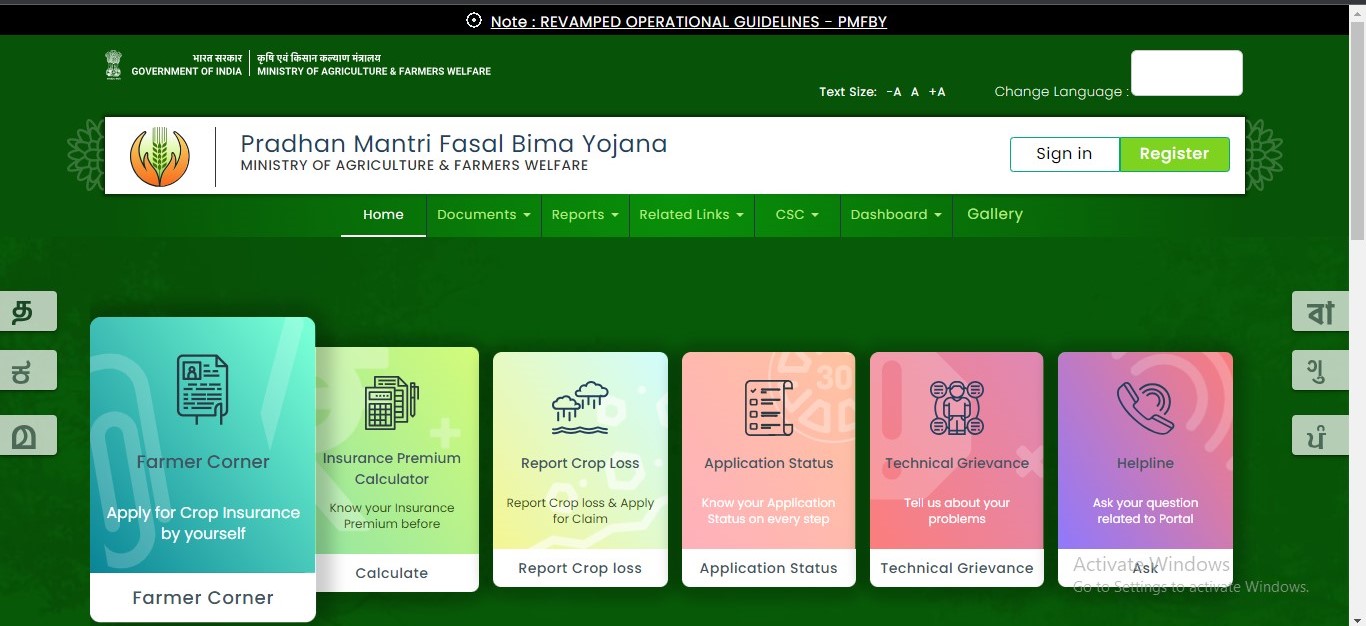Viewport: 1366px width, 626px height.
Task: Open the Gallery menu item
Action: click(x=995, y=214)
